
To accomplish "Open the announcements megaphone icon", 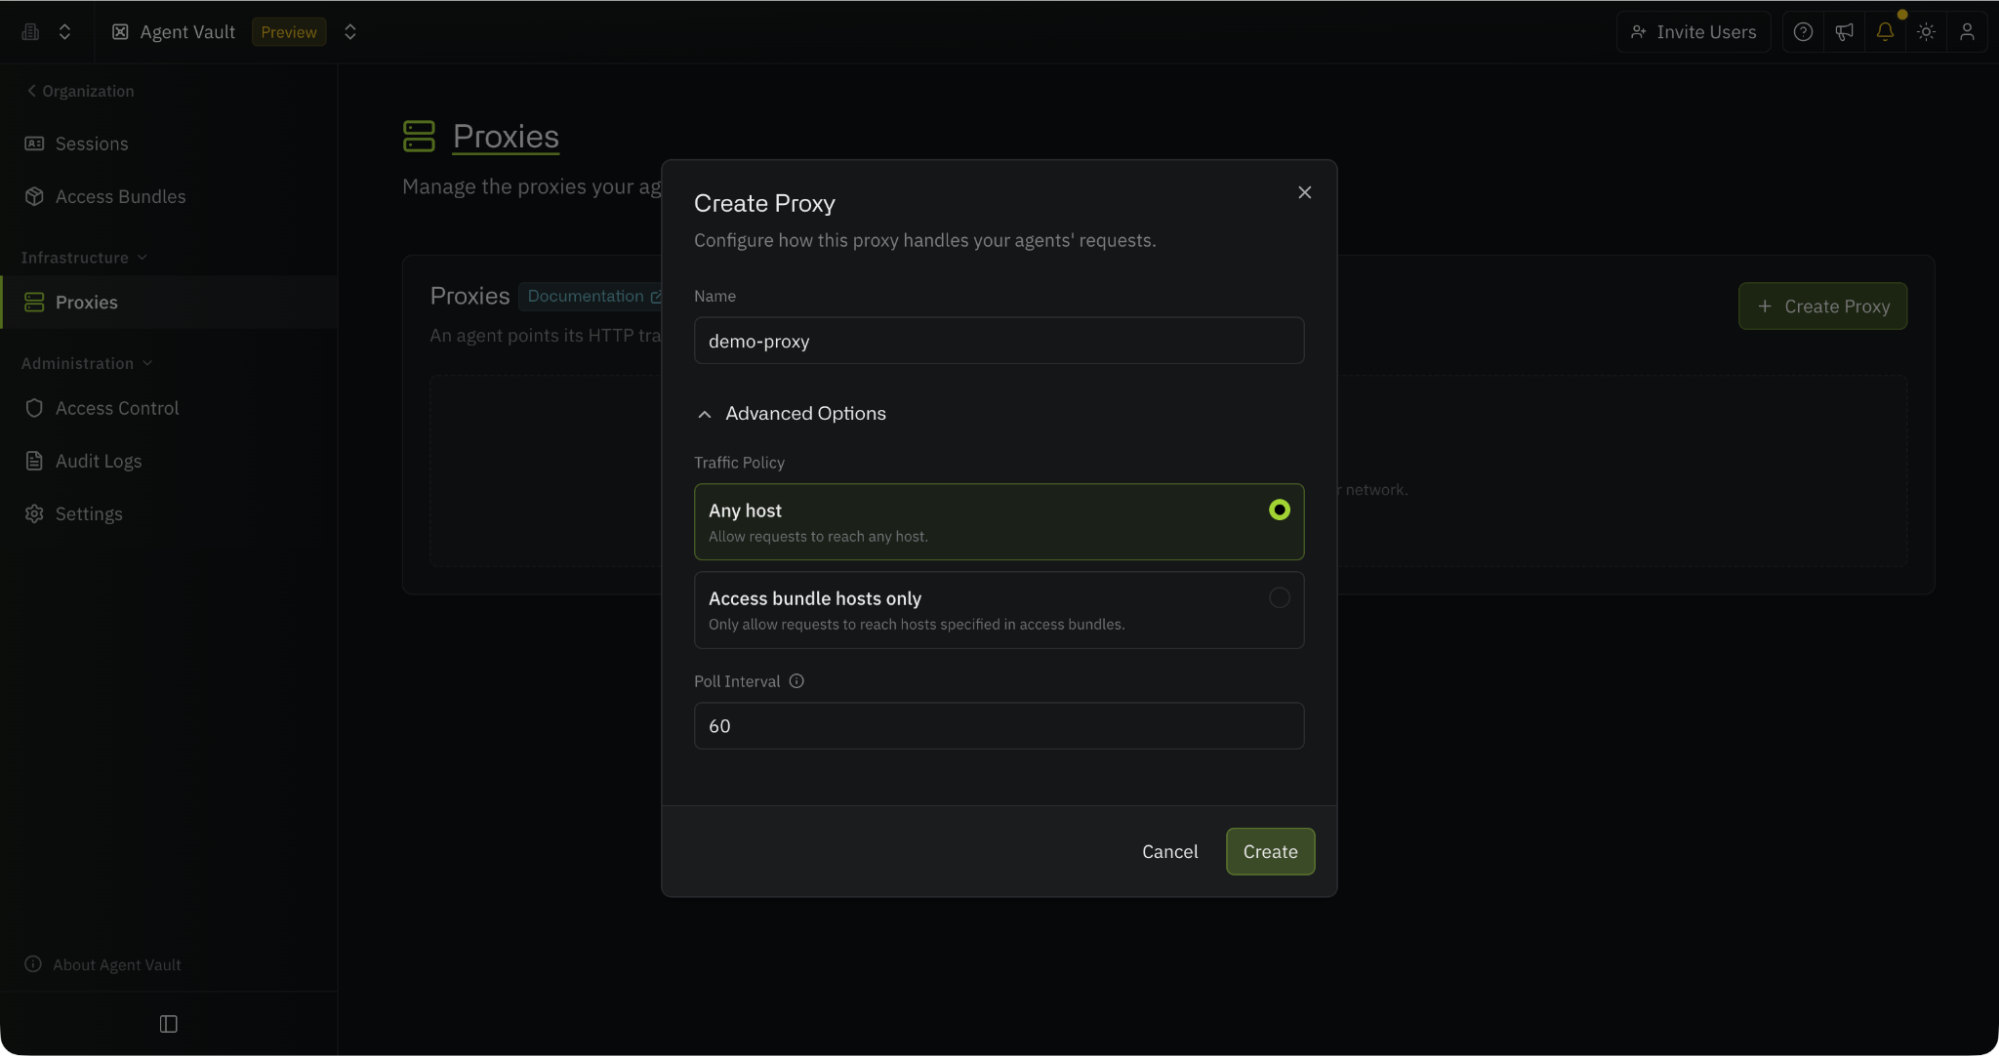I will pyautogui.click(x=1844, y=32).
